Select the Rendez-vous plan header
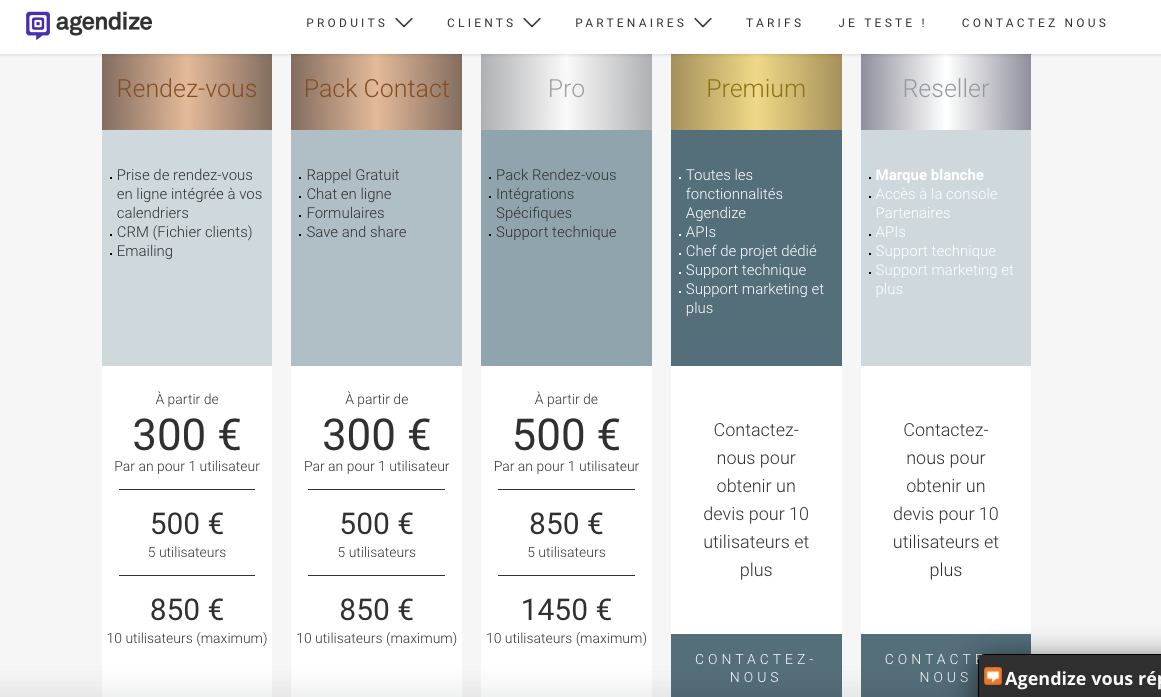The width and height of the screenshot is (1161, 697). point(187,90)
